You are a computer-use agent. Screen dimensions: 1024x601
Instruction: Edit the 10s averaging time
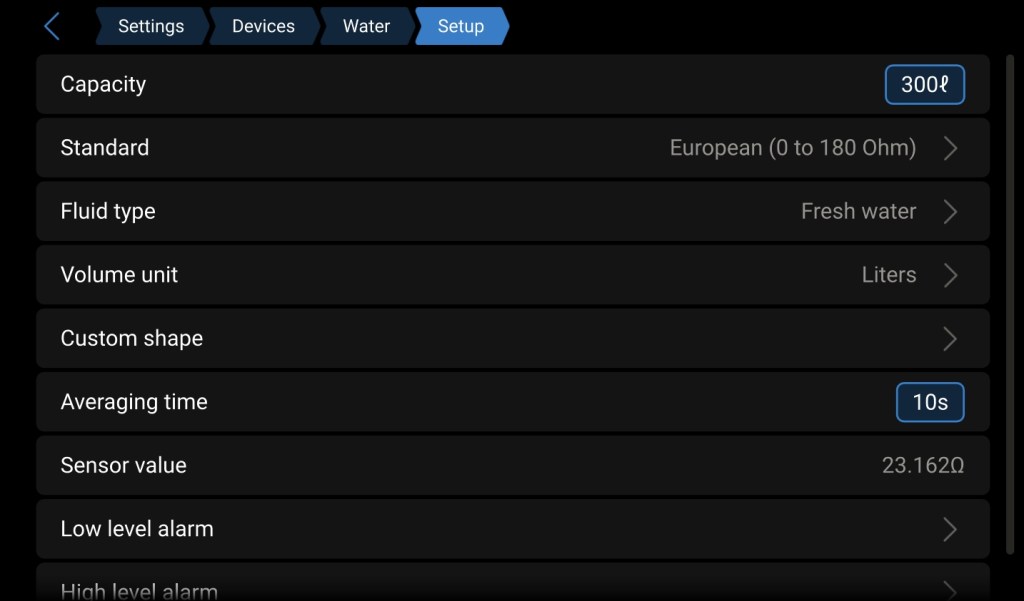(x=929, y=402)
